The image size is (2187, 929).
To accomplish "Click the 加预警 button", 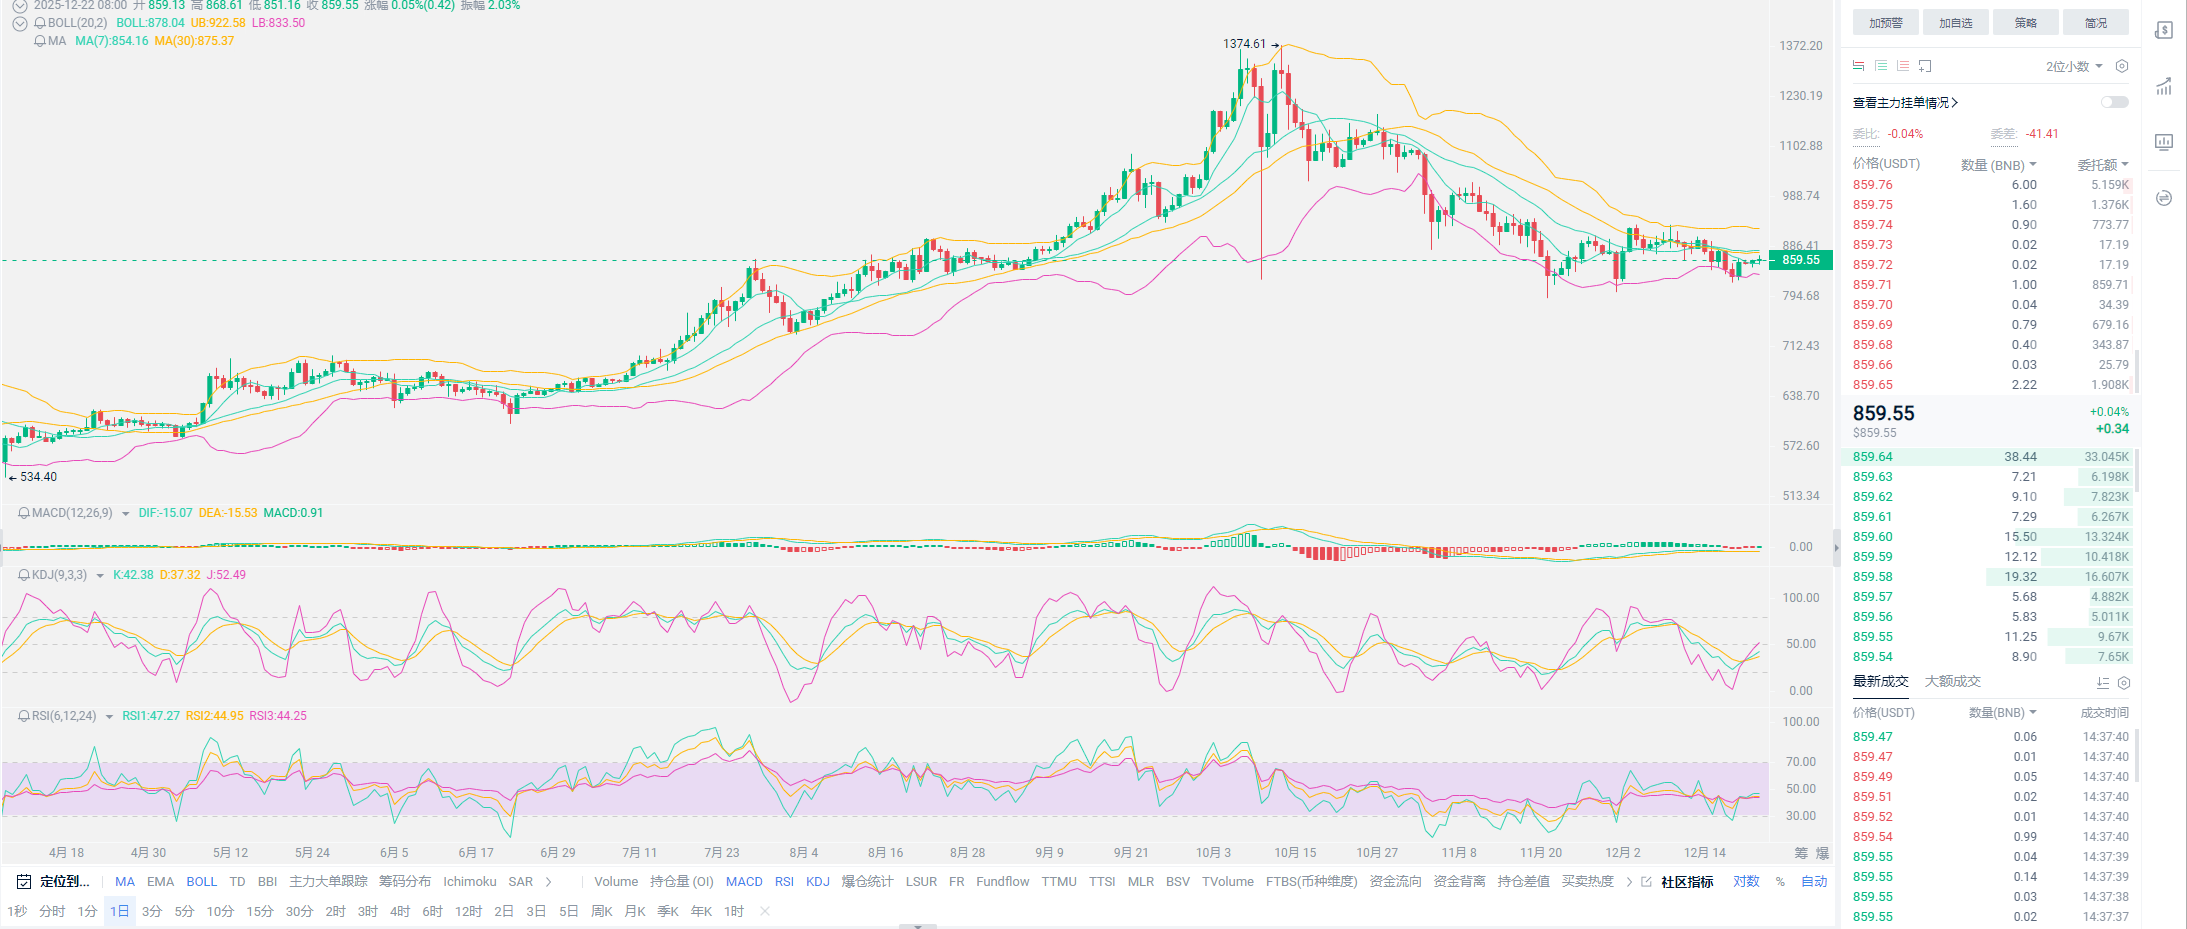I will pyautogui.click(x=1885, y=23).
